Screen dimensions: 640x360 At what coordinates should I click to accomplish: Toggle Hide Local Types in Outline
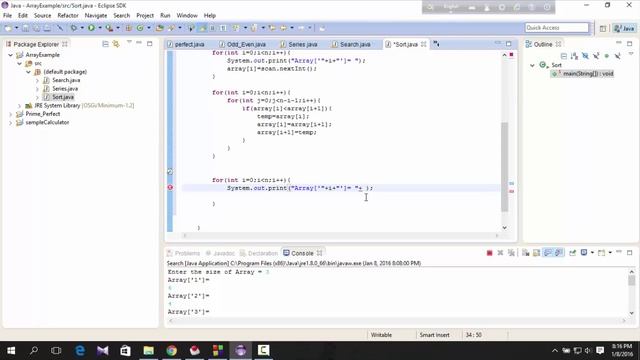pos(618,56)
